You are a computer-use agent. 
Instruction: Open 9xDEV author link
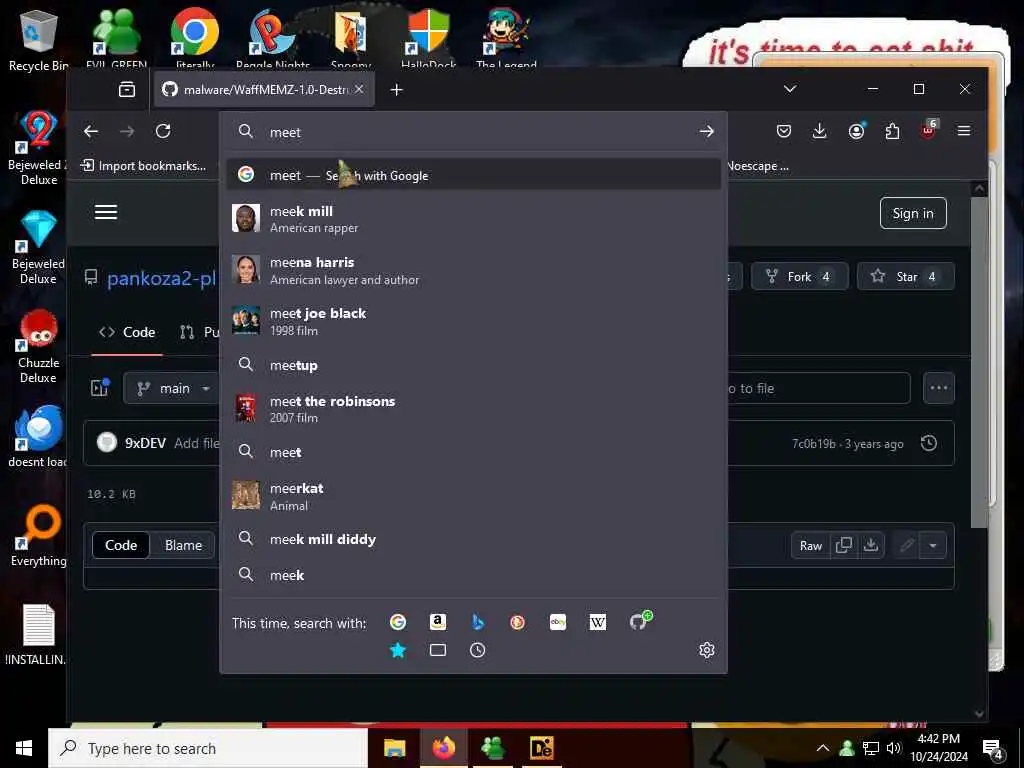click(x=145, y=443)
